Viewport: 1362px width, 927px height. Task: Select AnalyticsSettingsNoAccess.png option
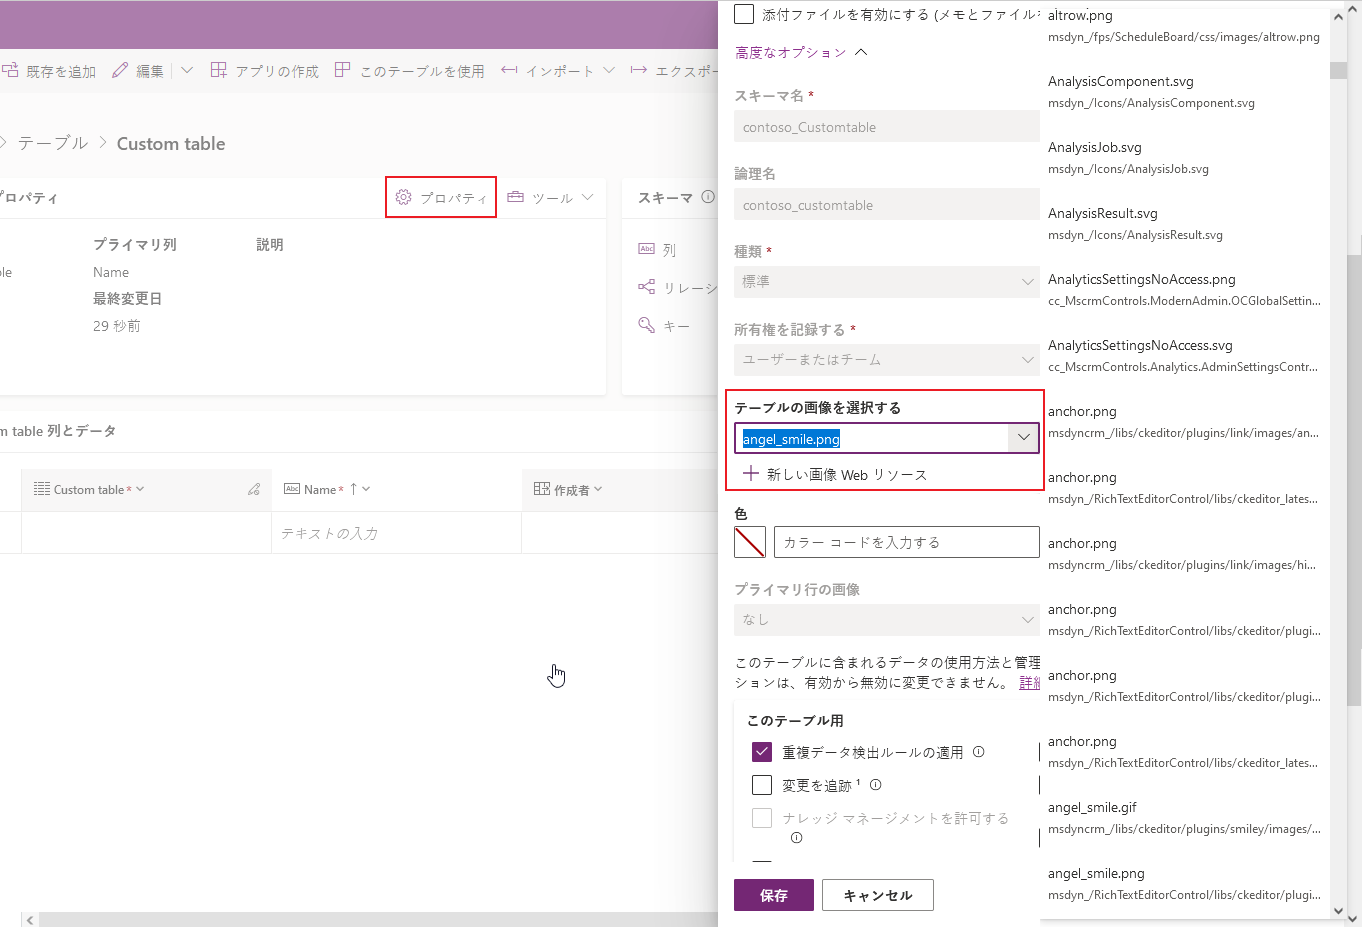1185,289
